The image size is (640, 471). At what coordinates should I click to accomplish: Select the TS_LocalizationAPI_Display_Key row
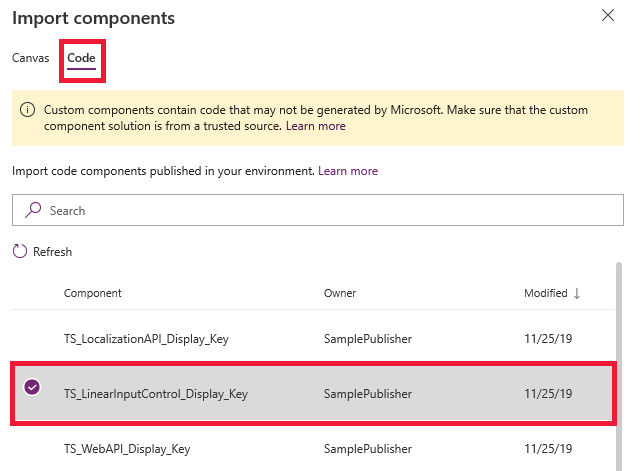point(313,339)
